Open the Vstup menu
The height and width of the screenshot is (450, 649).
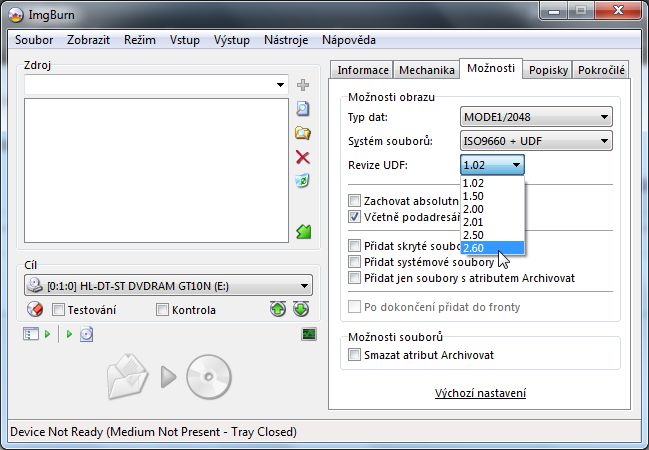click(185, 40)
